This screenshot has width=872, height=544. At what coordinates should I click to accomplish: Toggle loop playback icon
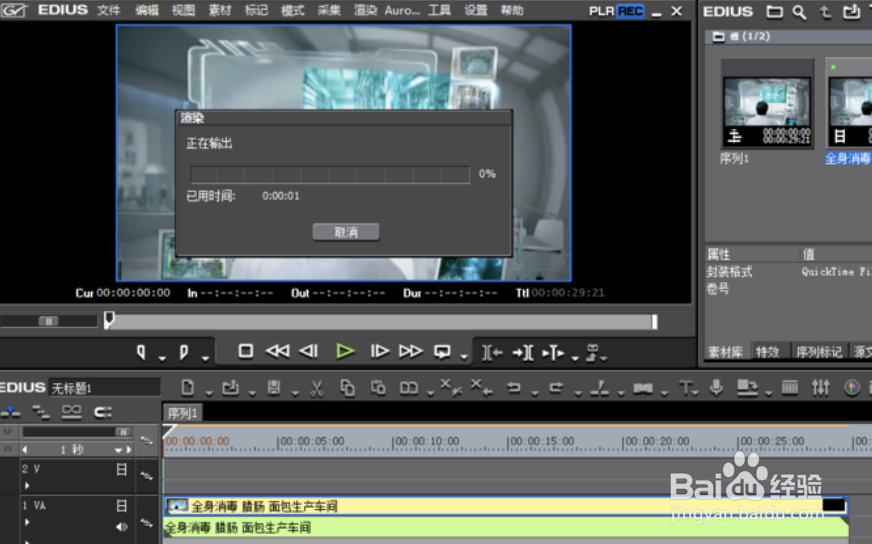tap(443, 351)
